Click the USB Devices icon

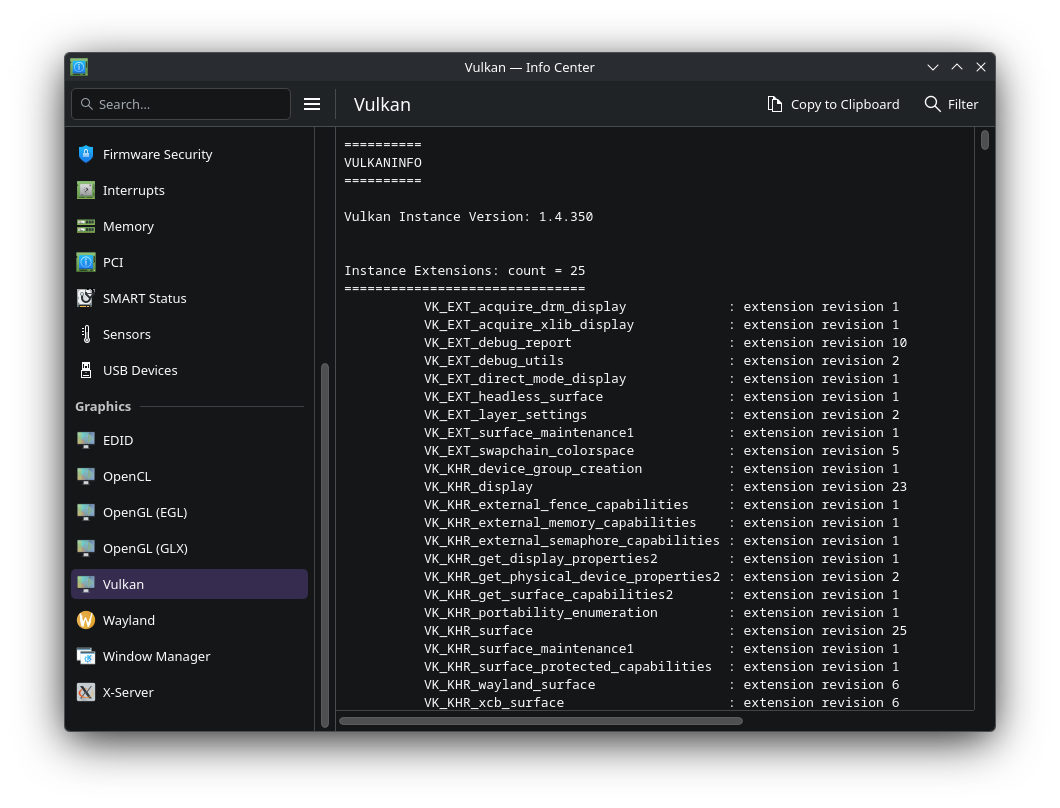click(86, 370)
